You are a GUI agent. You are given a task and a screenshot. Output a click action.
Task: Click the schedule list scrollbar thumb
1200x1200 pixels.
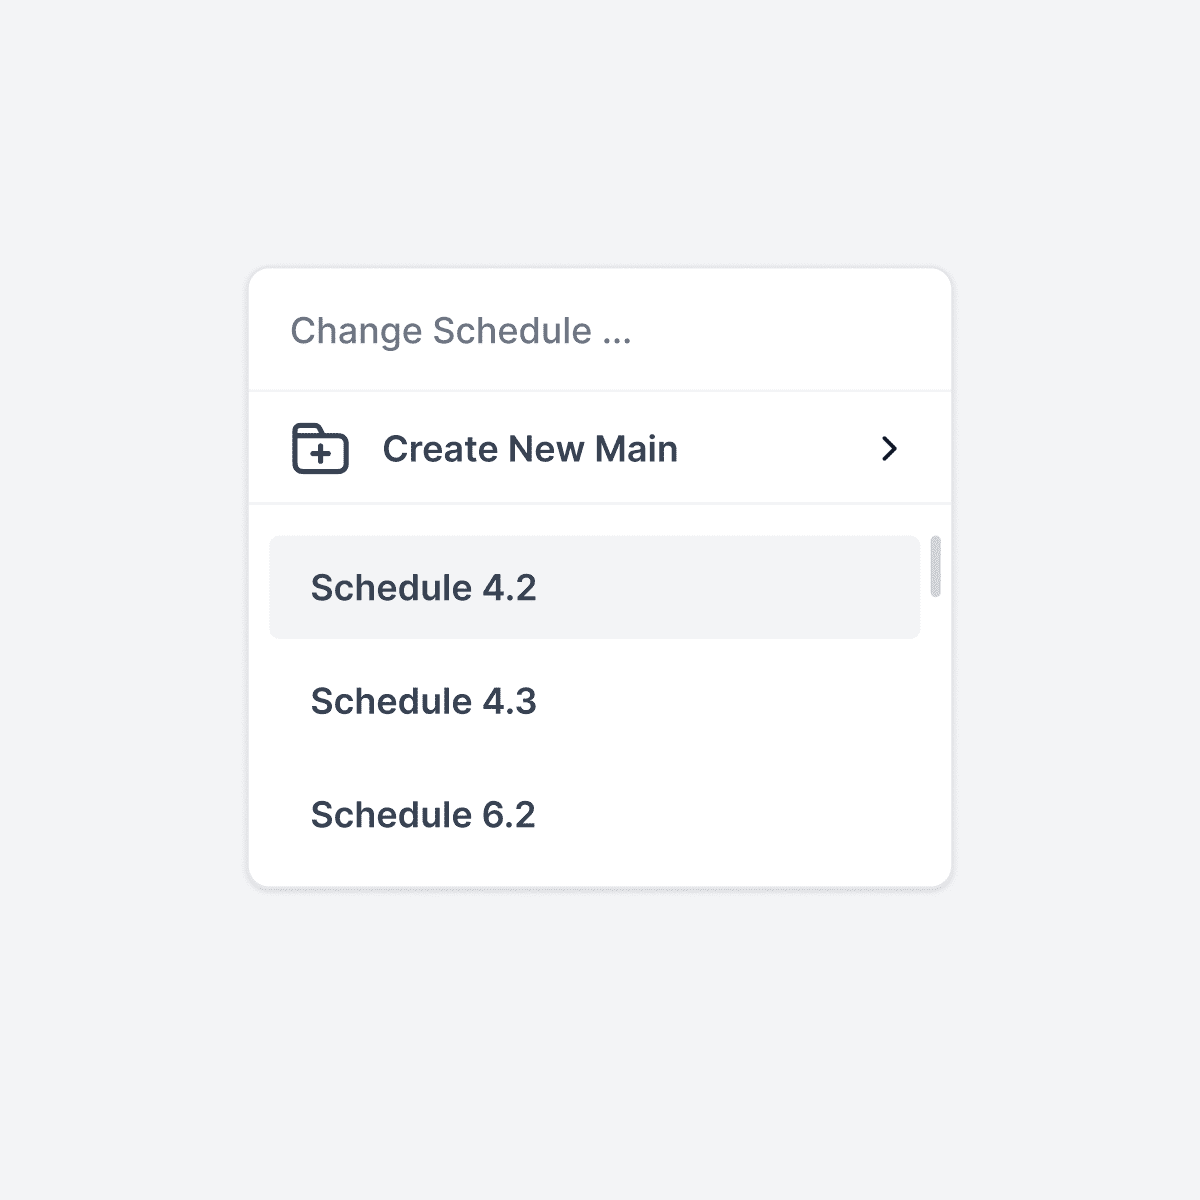click(x=936, y=566)
